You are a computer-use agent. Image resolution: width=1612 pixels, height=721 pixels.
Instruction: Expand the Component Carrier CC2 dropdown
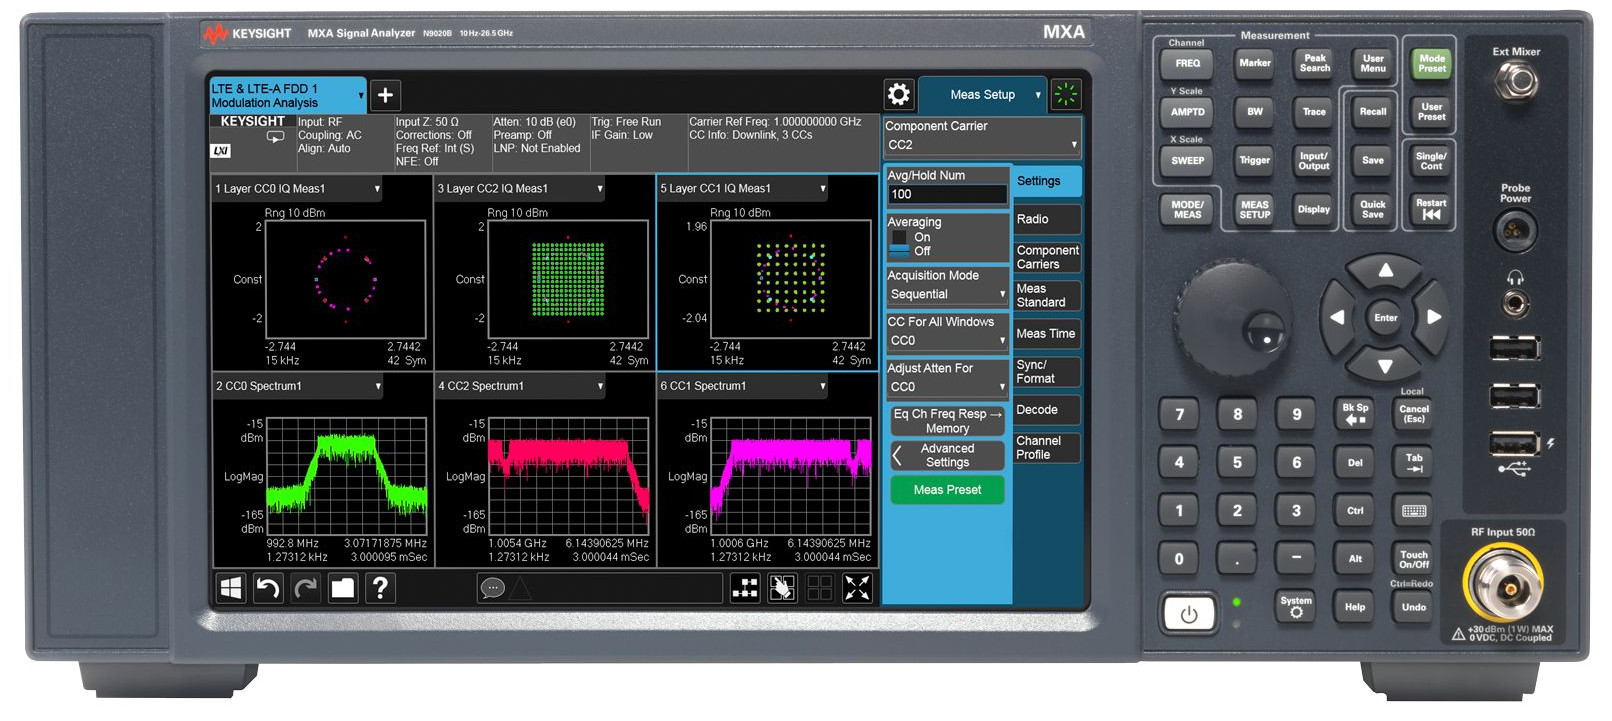pyautogui.click(x=981, y=145)
